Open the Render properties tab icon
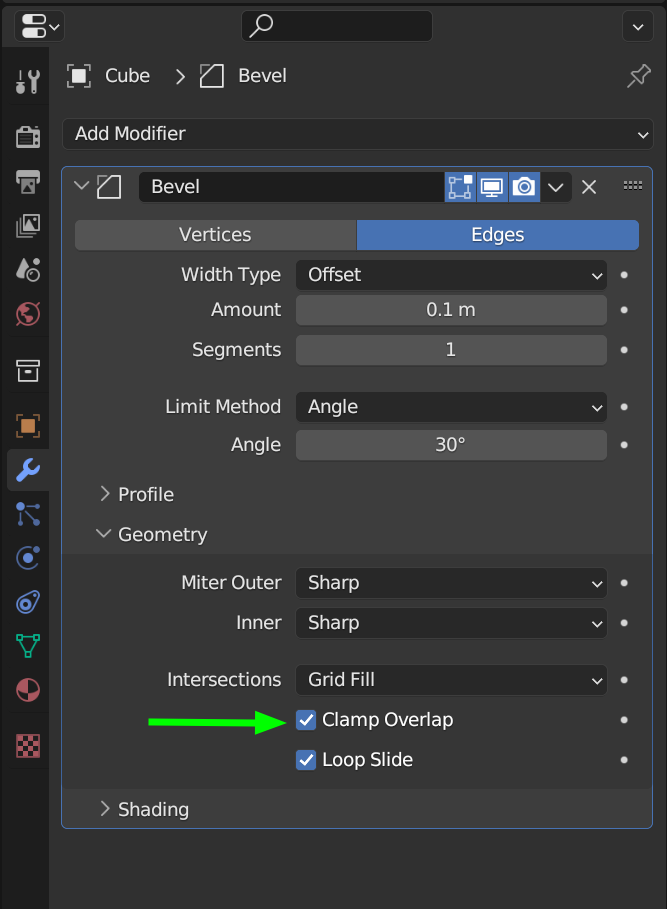This screenshot has height=909, width=667. [x=28, y=137]
